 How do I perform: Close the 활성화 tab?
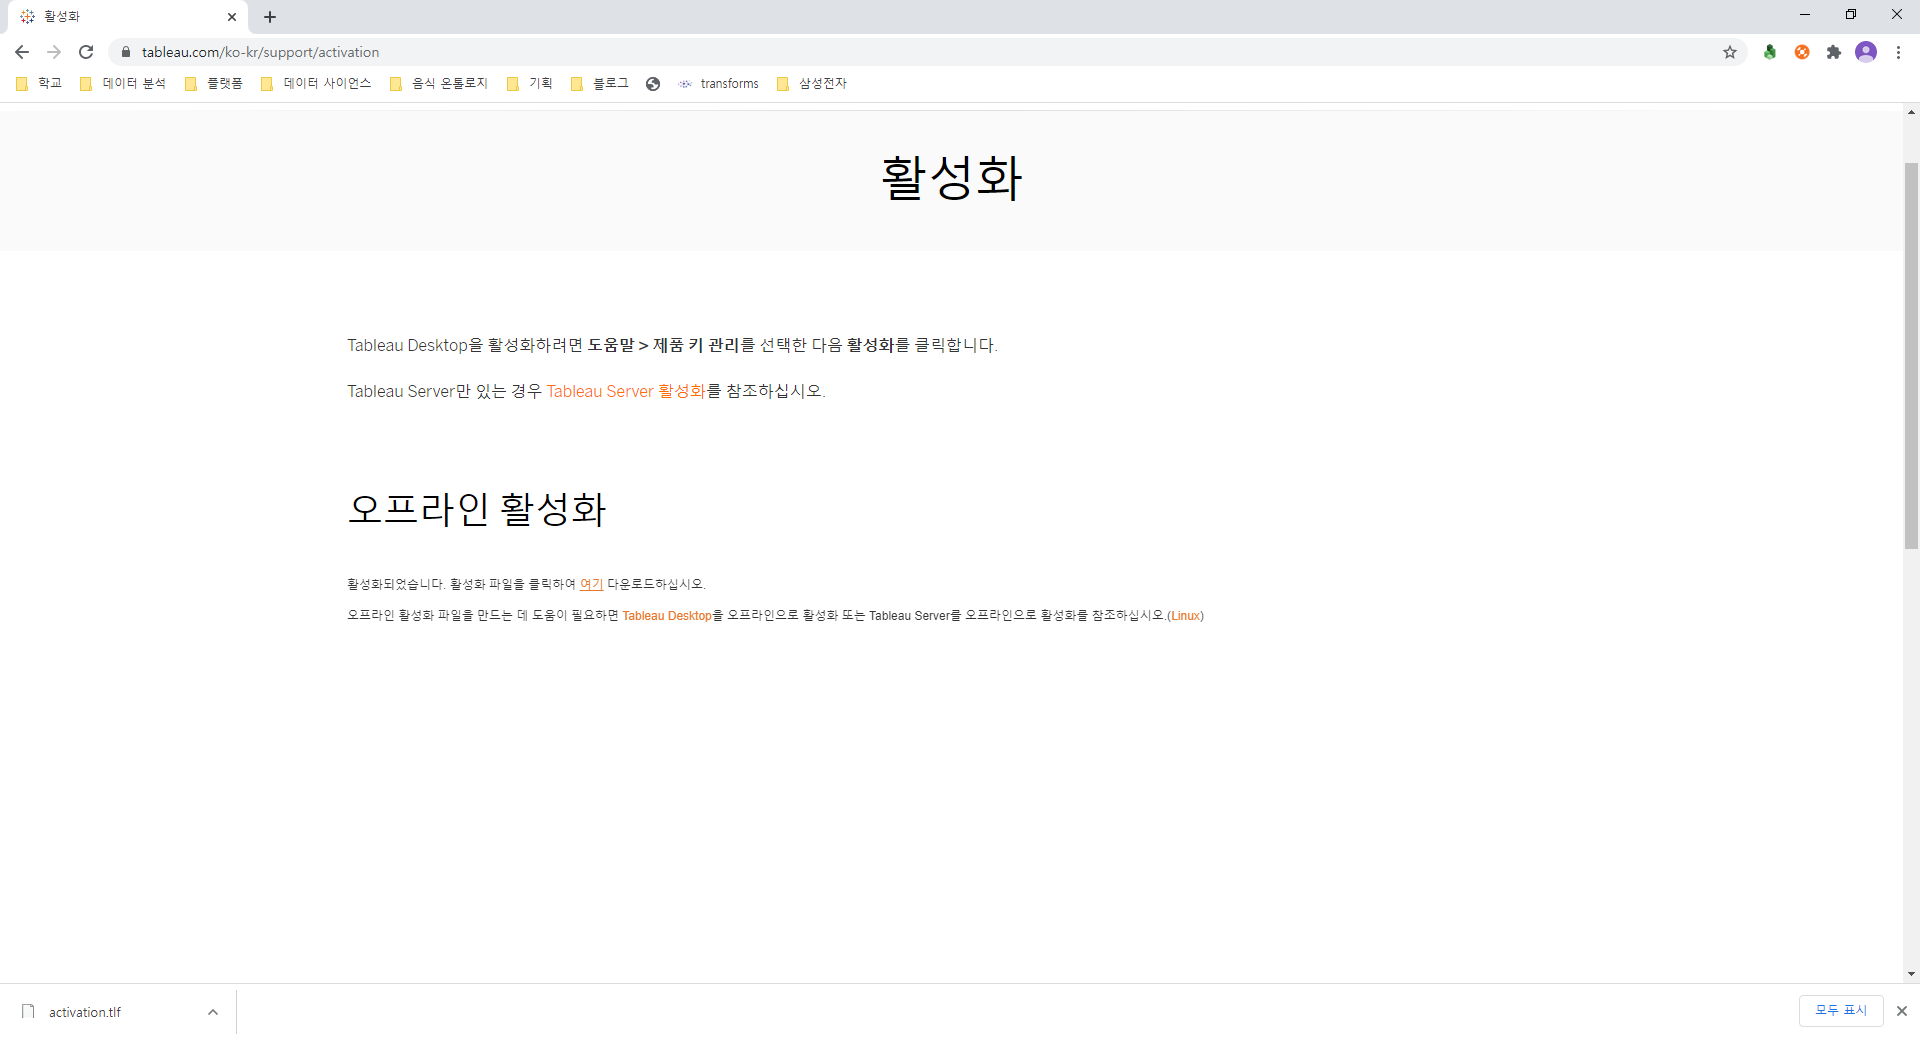232,17
